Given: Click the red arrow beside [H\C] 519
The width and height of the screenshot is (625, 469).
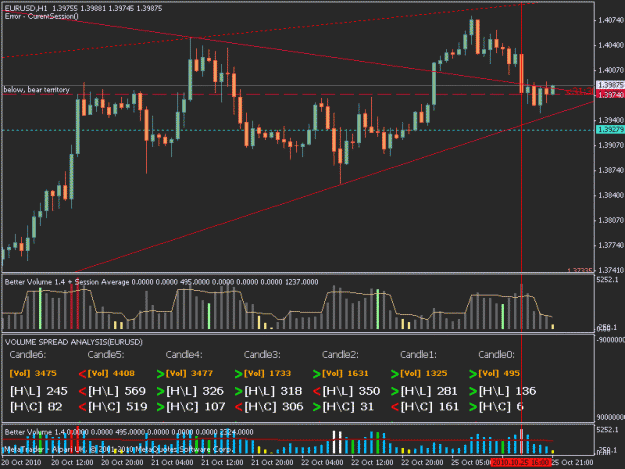Looking at the screenshot, I should coord(83,407).
